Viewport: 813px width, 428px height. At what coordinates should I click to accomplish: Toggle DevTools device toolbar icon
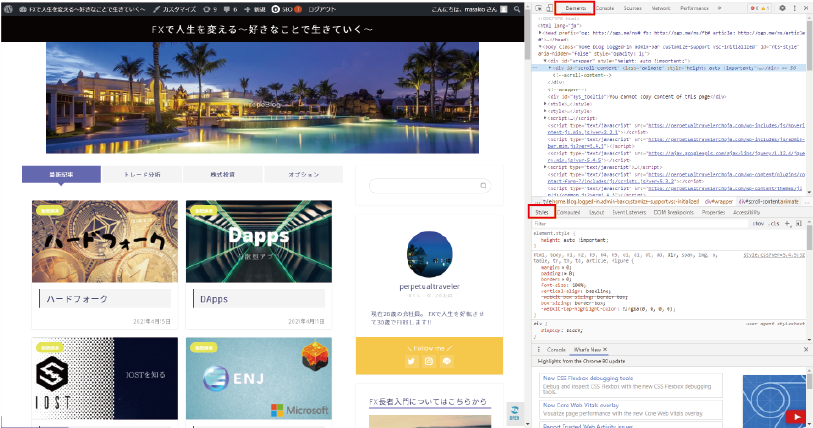550,8
